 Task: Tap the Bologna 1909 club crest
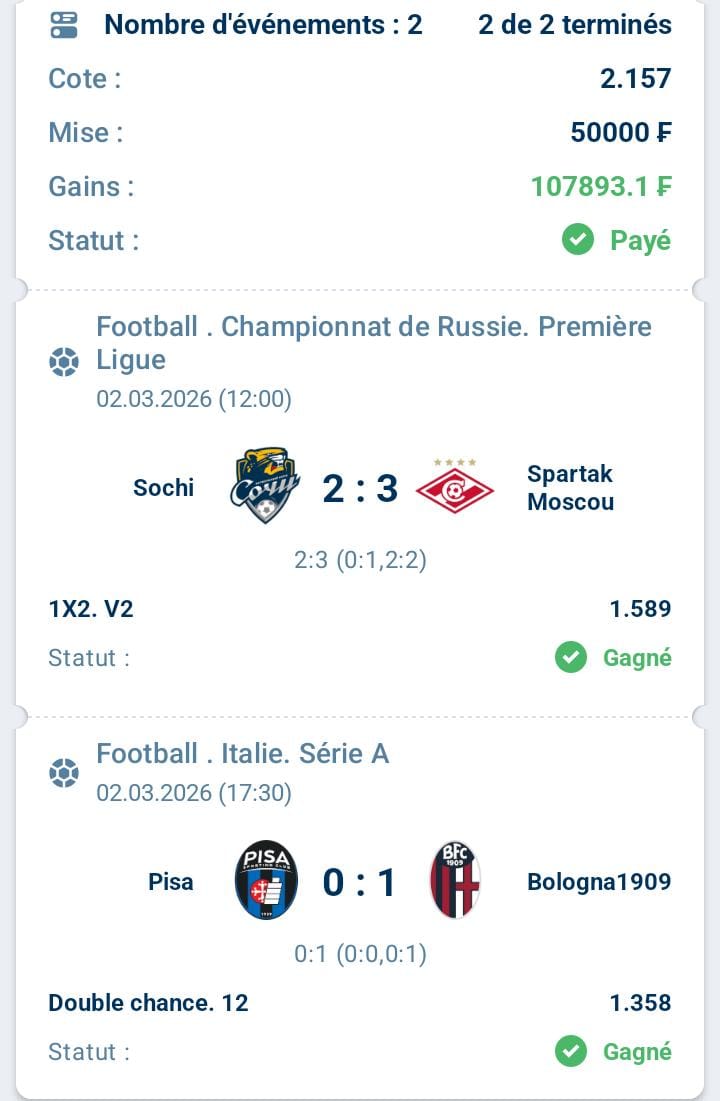click(x=455, y=881)
